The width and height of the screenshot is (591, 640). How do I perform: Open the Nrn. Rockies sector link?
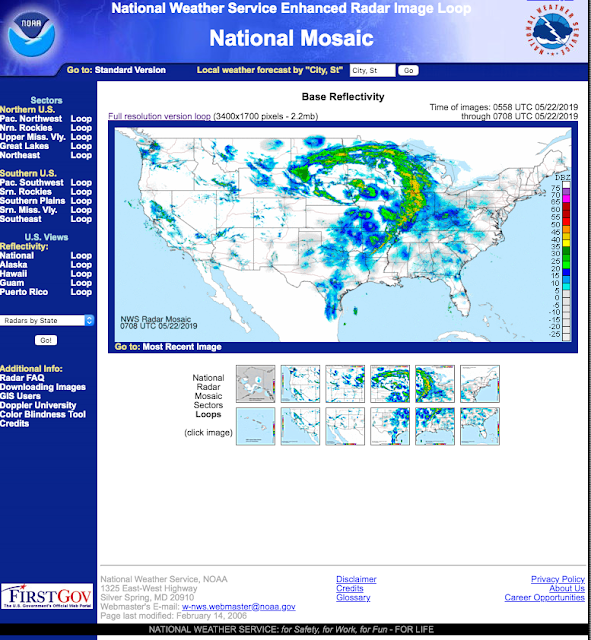pos(26,128)
